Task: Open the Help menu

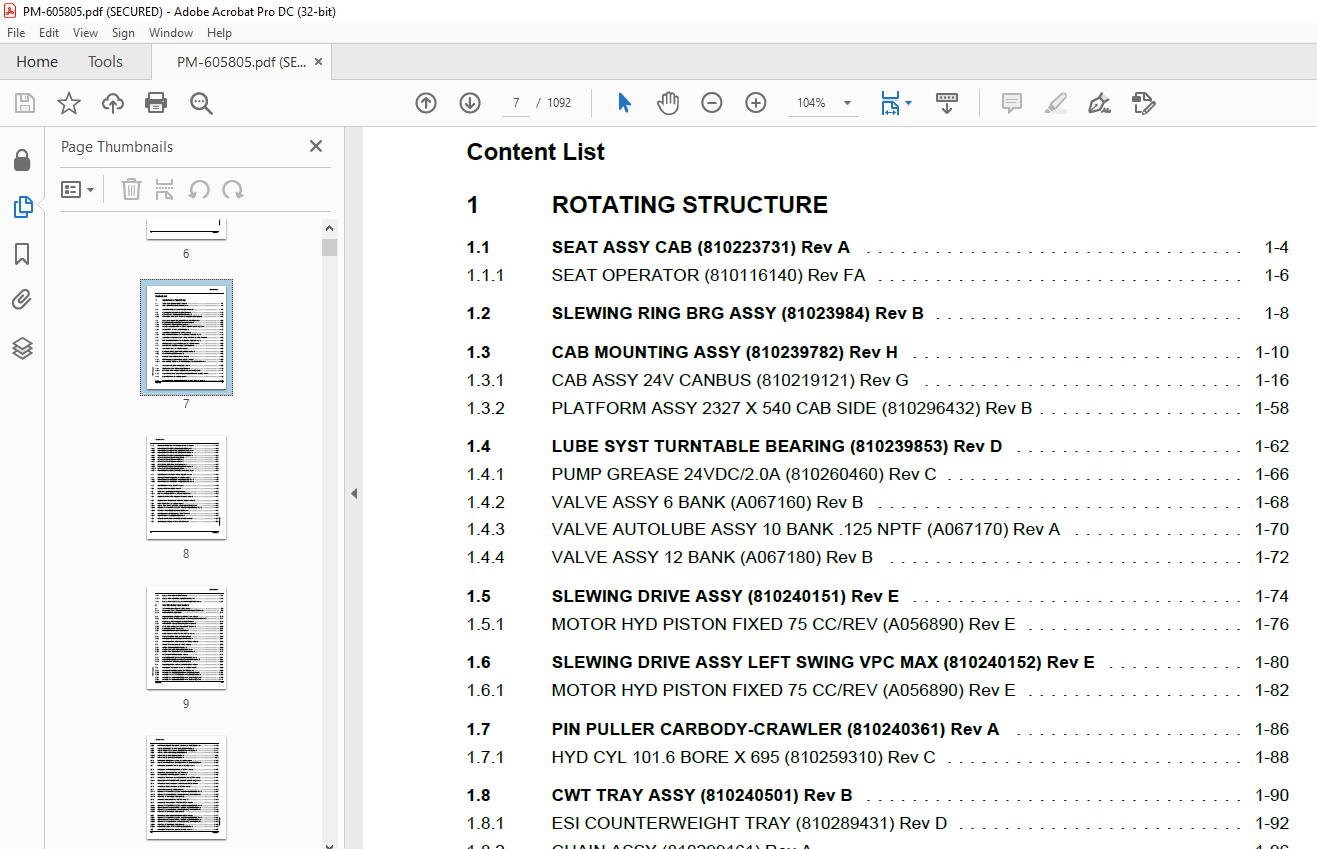Action: 219,33
